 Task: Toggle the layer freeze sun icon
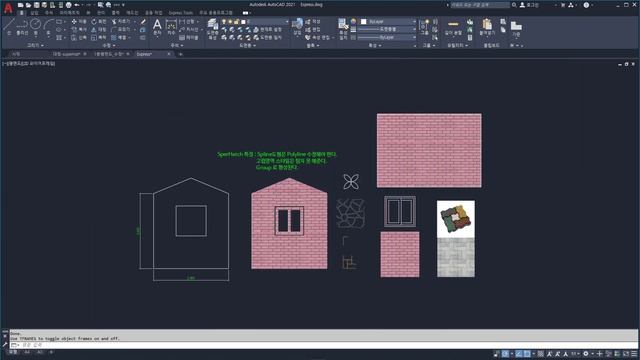point(230,22)
